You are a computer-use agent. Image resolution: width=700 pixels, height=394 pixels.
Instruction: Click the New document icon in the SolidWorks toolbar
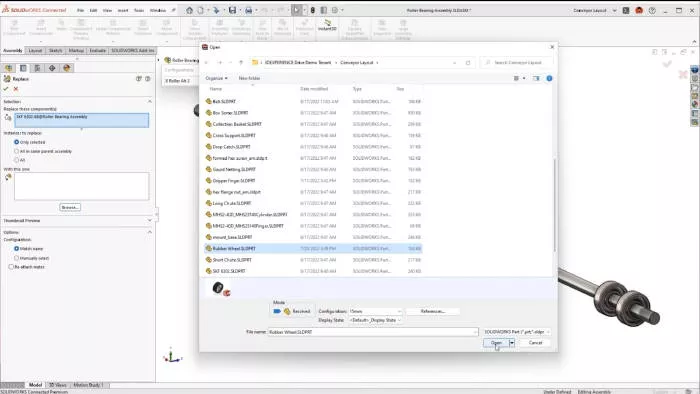tap(200, 10)
